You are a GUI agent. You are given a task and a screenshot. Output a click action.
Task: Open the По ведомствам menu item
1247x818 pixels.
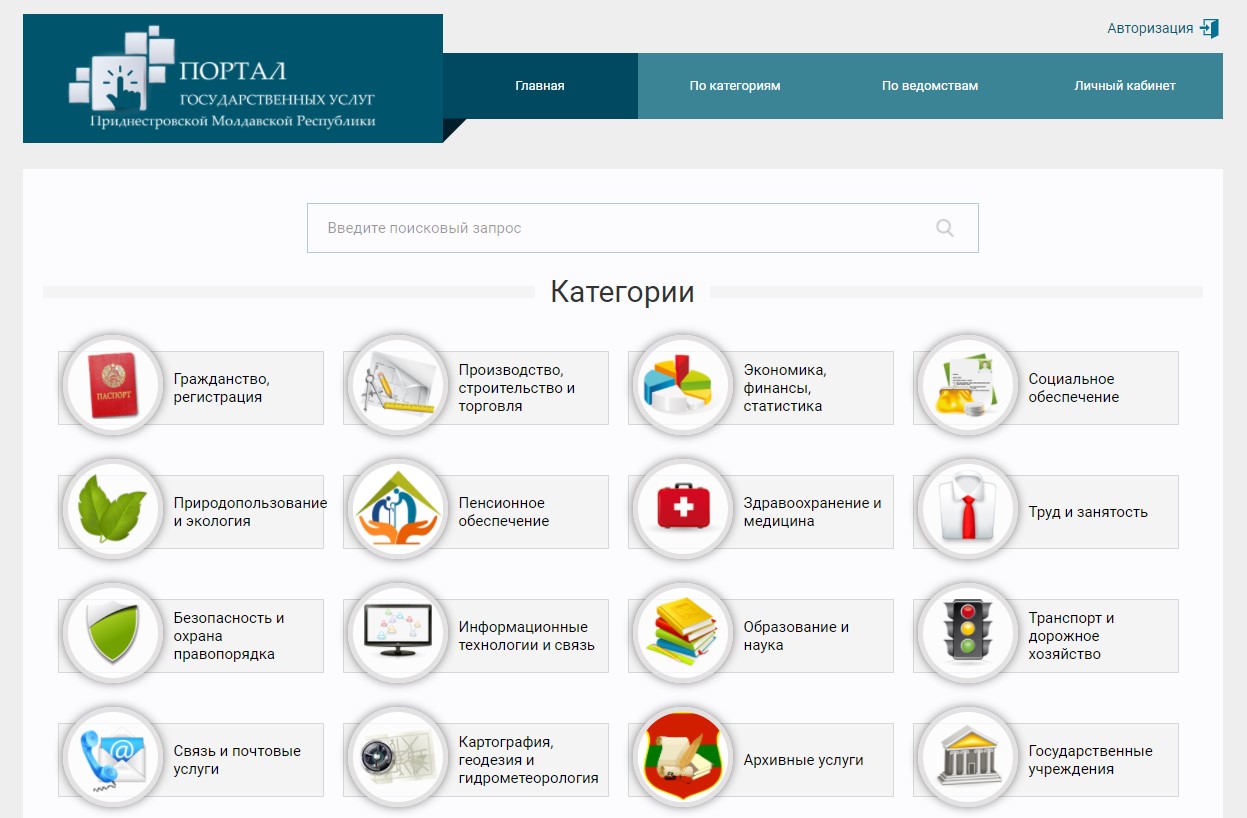[x=930, y=86]
